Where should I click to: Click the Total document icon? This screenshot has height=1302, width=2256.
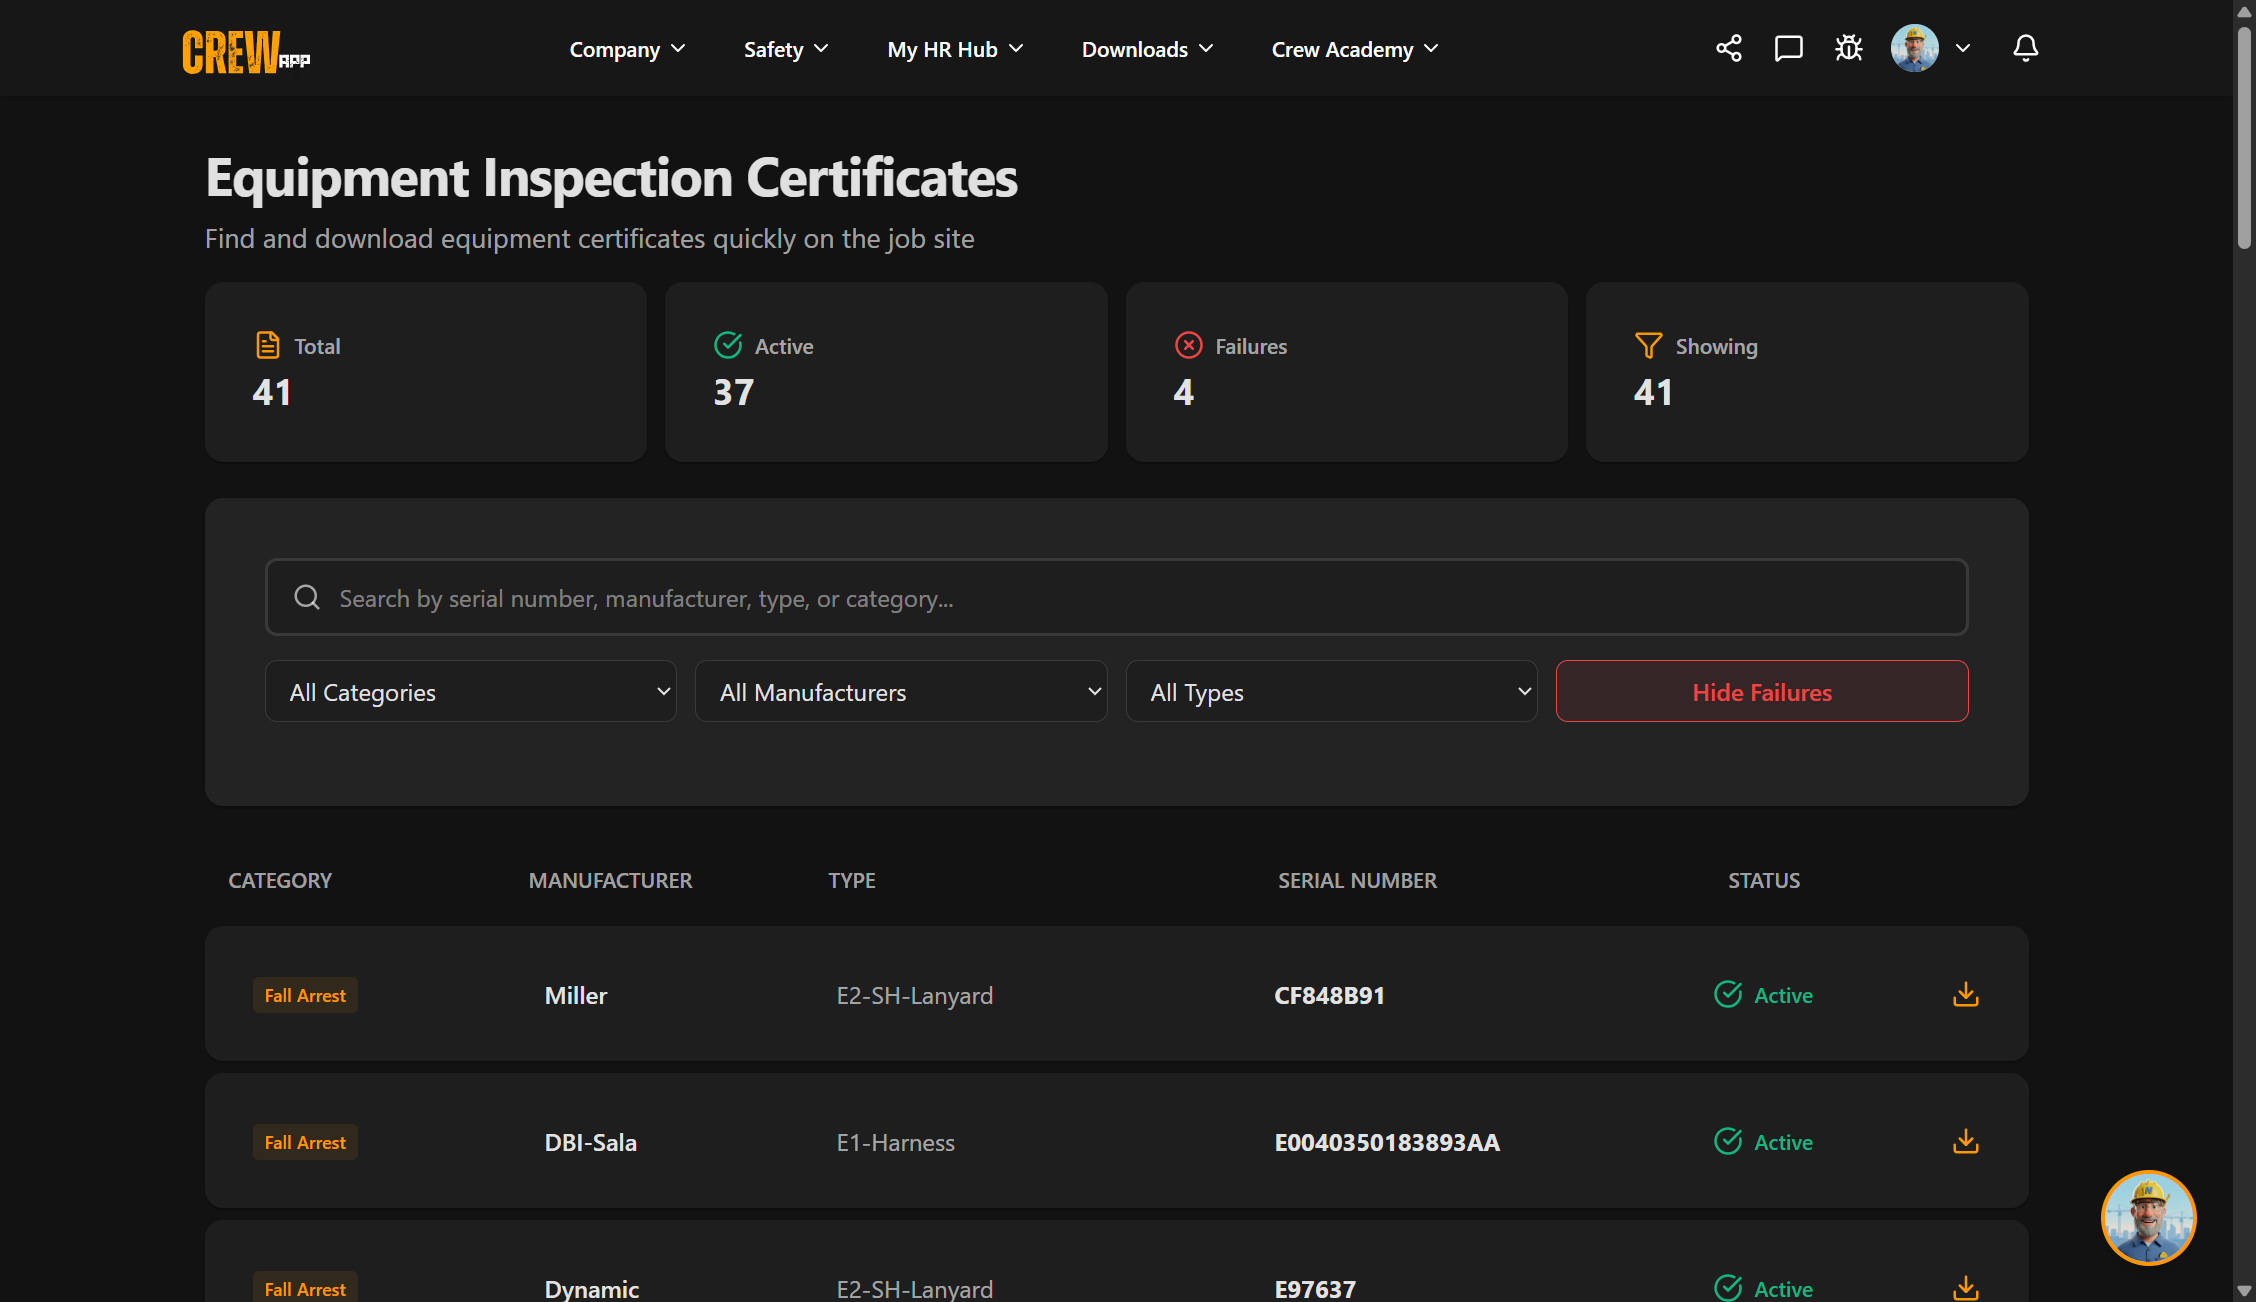[x=268, y=345]
